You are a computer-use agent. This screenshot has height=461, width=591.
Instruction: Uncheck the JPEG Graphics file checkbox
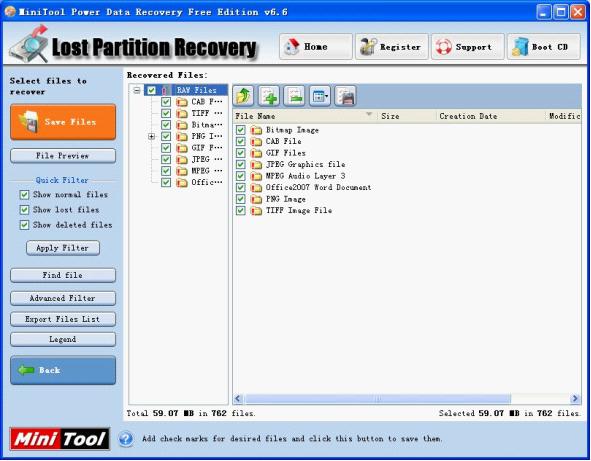[x=240, y=165]
